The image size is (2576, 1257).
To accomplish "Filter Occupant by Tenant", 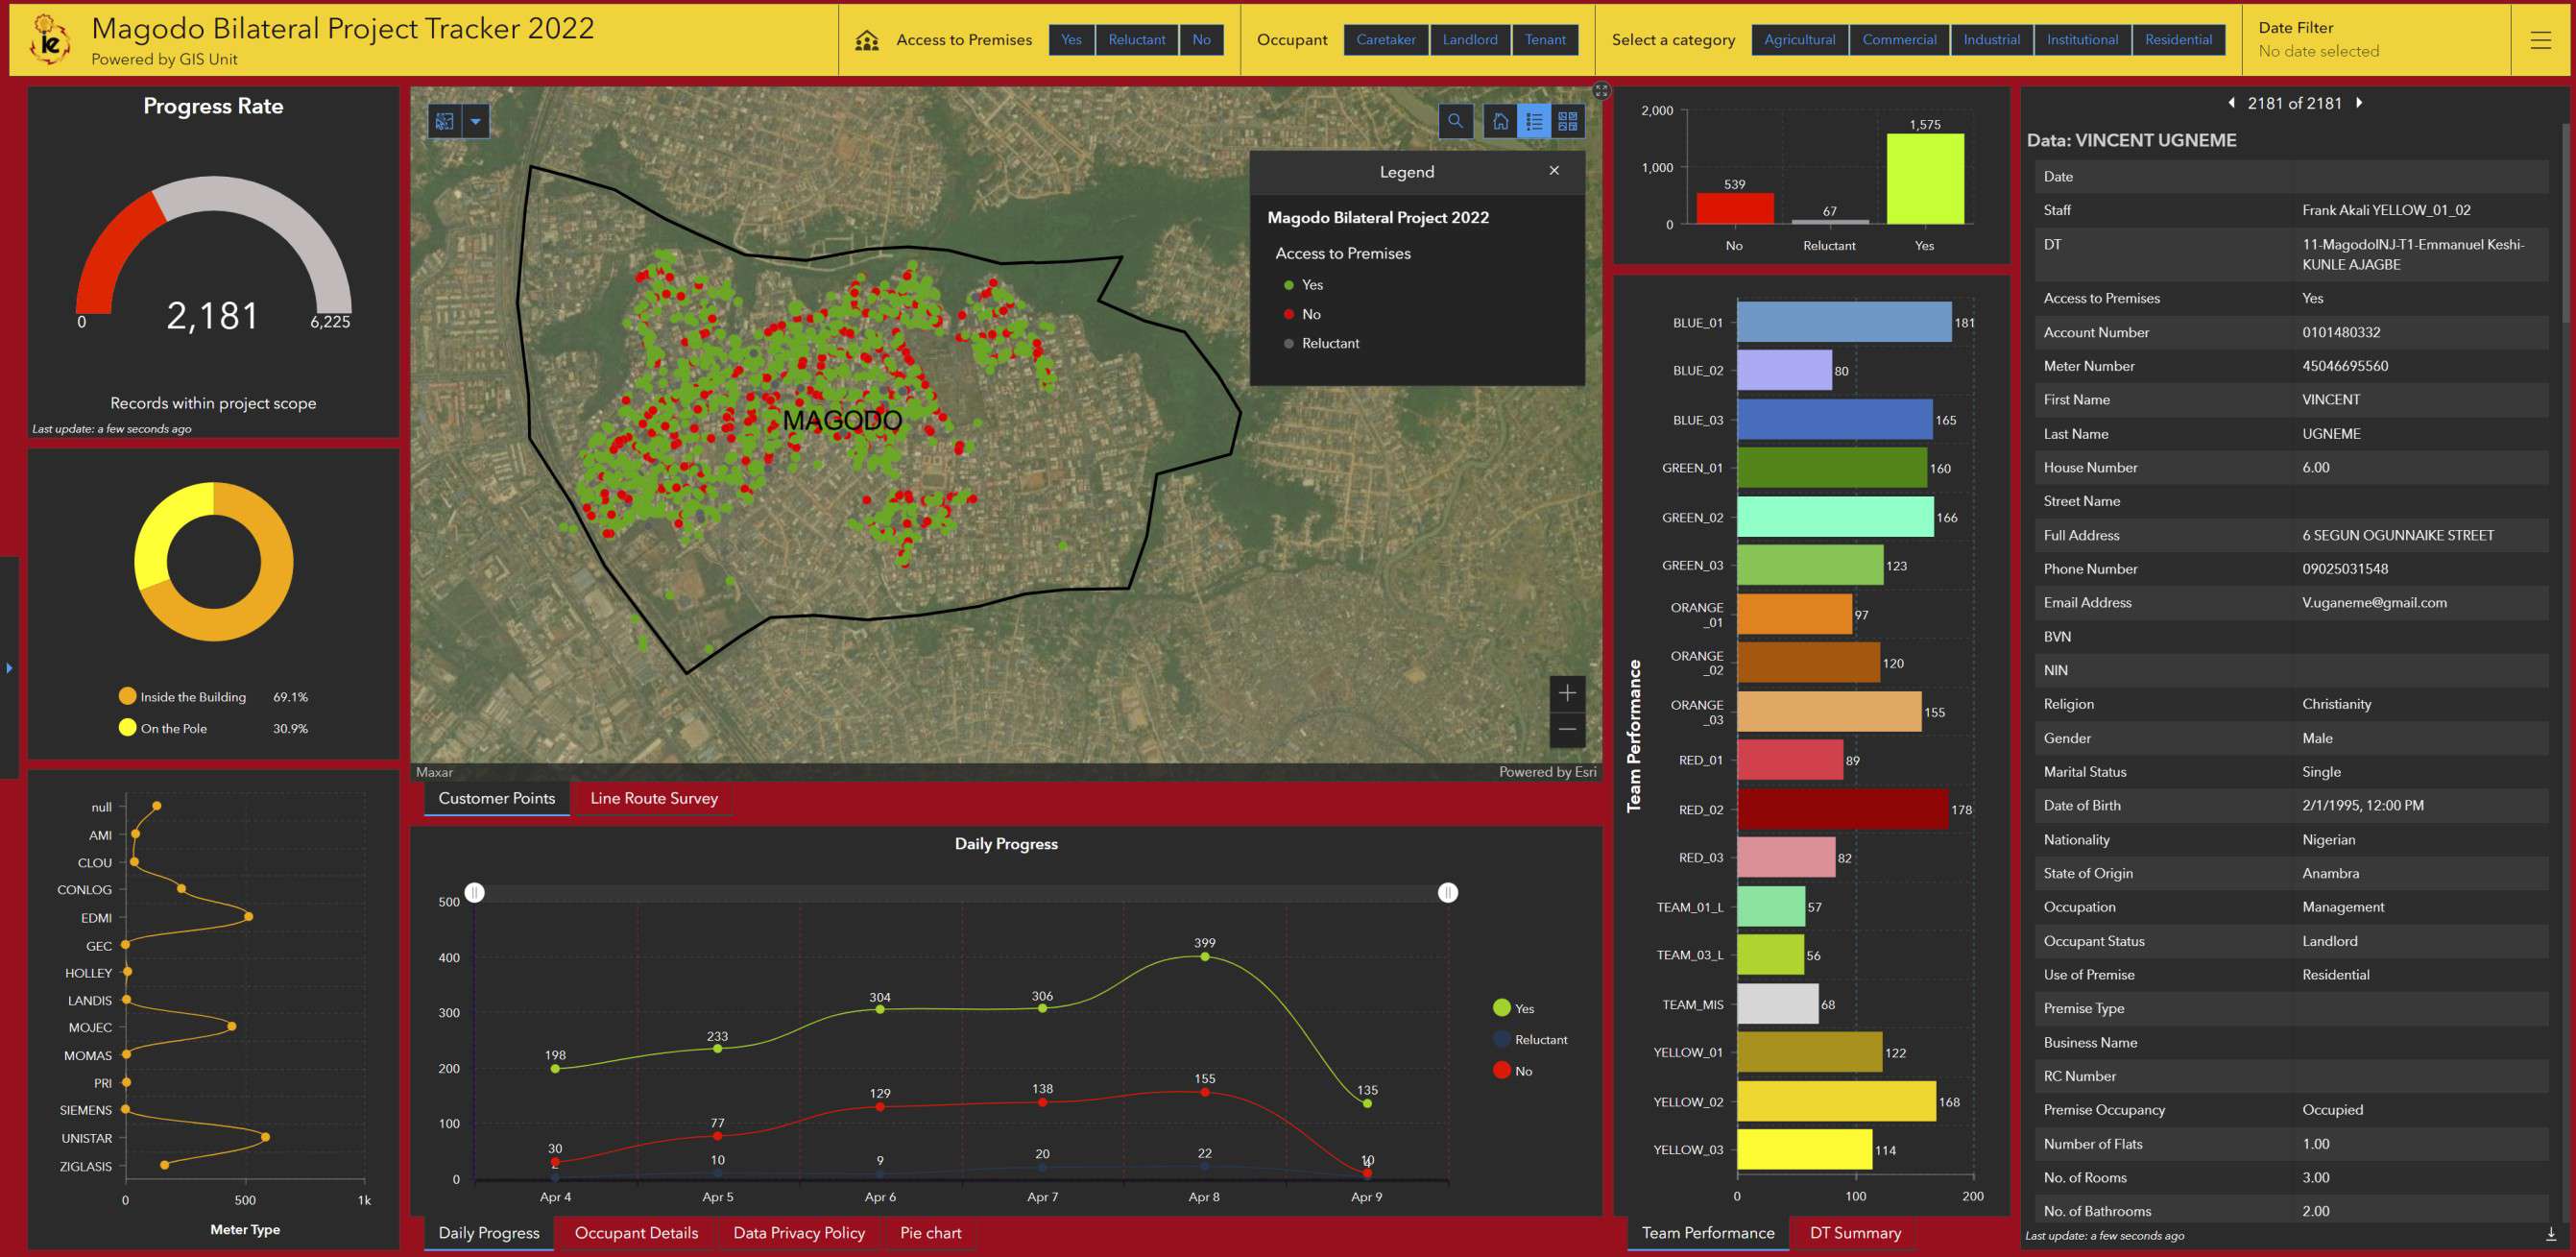I will click(x=1545, y=40).
